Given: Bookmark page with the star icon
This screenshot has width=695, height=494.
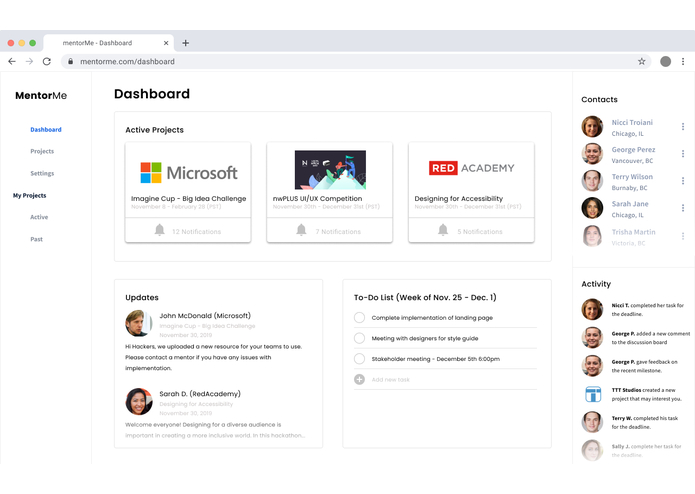Looking at the screenshot, I should coord(641,62).
